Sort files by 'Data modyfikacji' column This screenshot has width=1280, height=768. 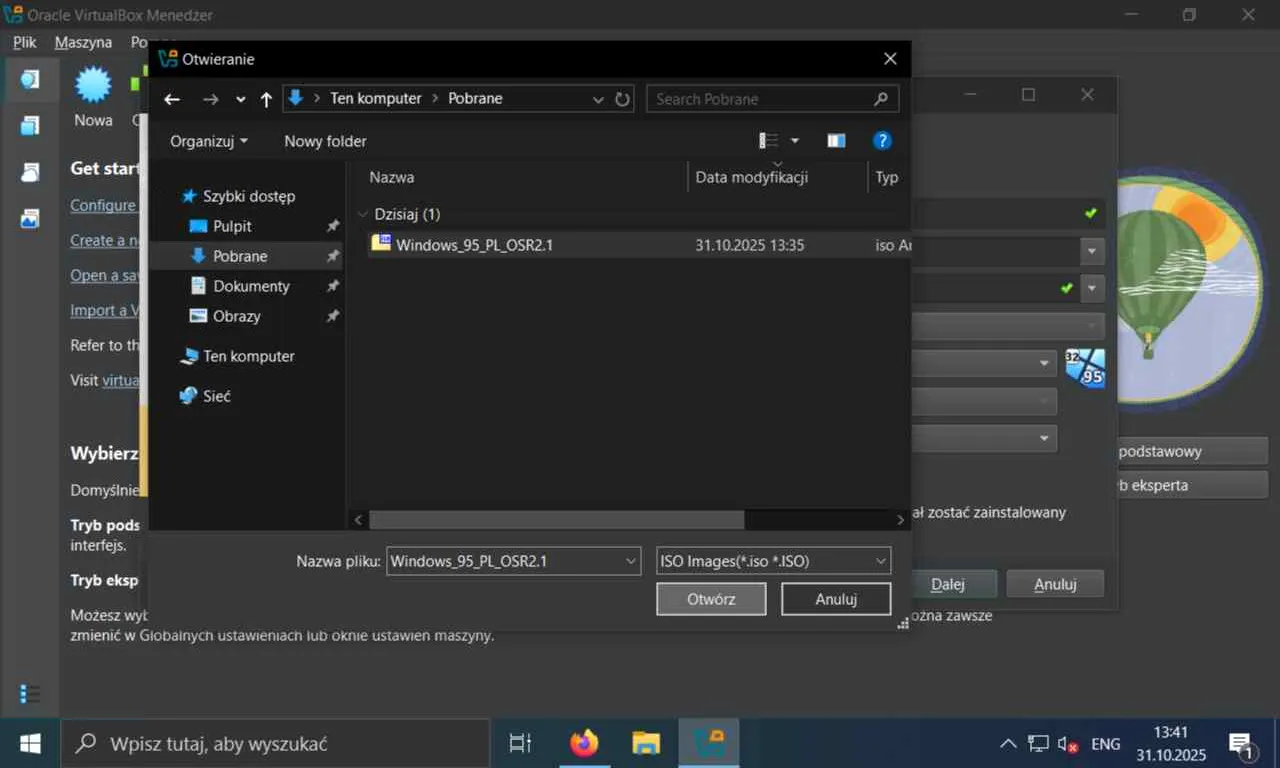[777, 177]
